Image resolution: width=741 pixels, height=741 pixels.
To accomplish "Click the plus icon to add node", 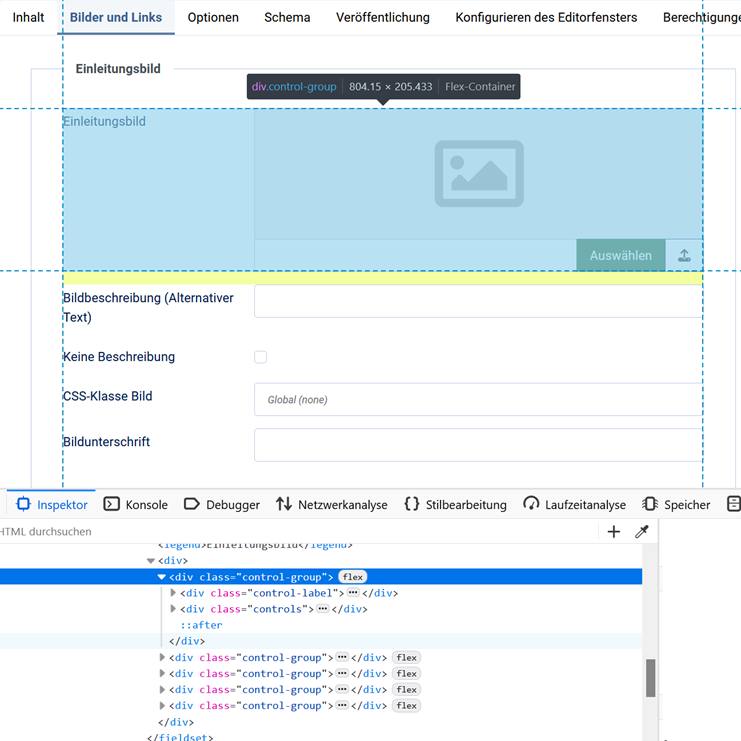I will pyautogui.click(x=614, y=532).
